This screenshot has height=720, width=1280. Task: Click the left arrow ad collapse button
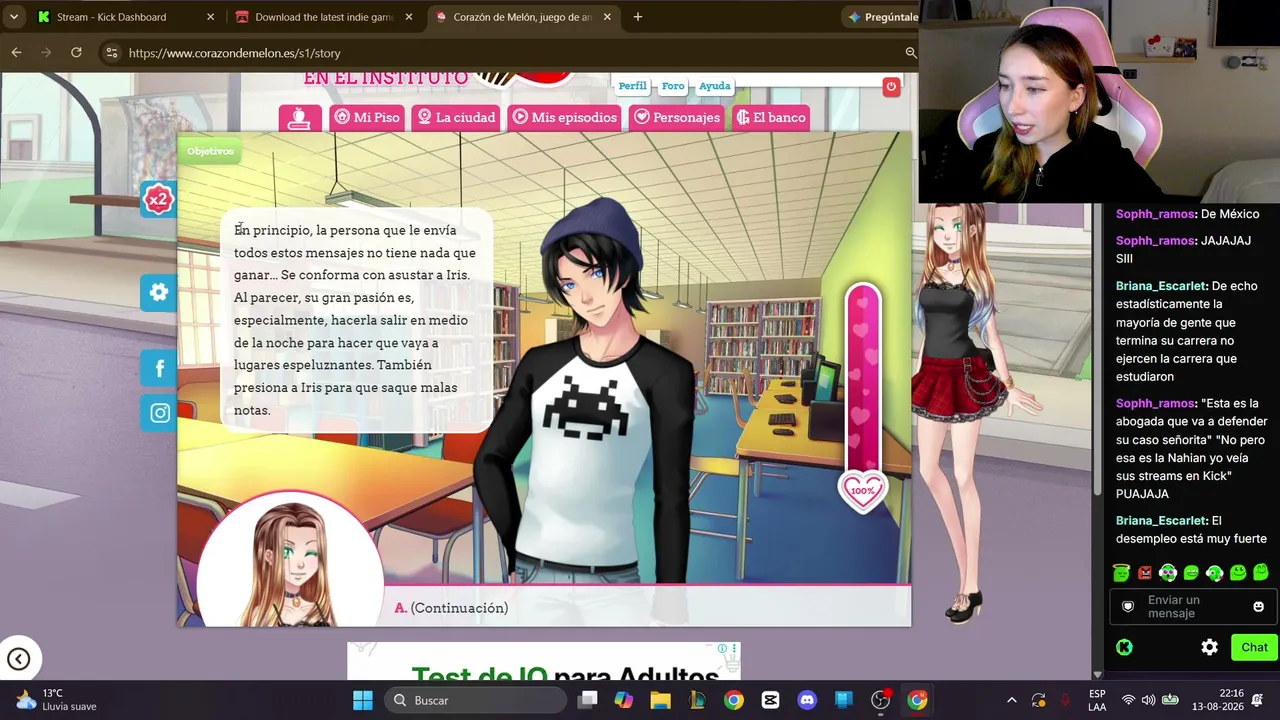18,658
